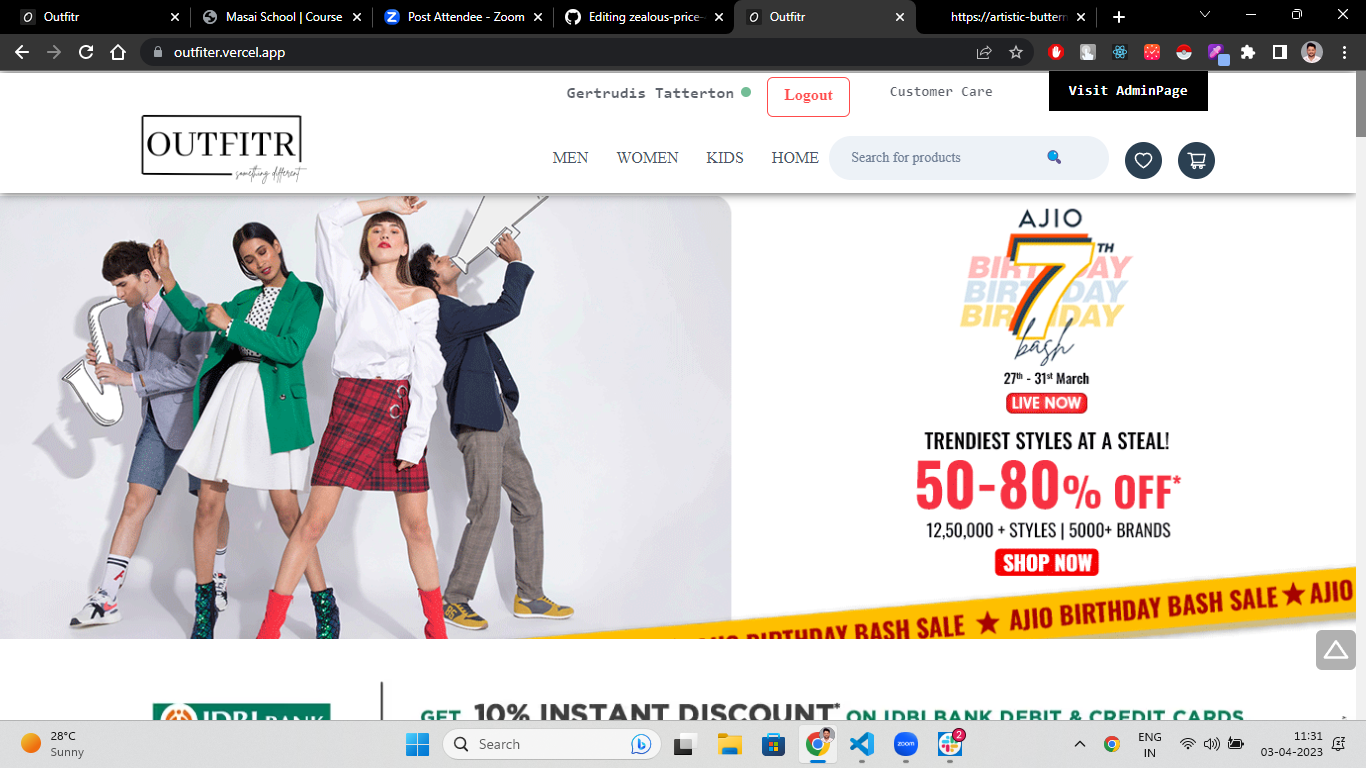This screenshot has height=768, width=1366.
Task: Click the IDBI Bank discount banner
Action: pyautogui.click(x=697, y=700)
